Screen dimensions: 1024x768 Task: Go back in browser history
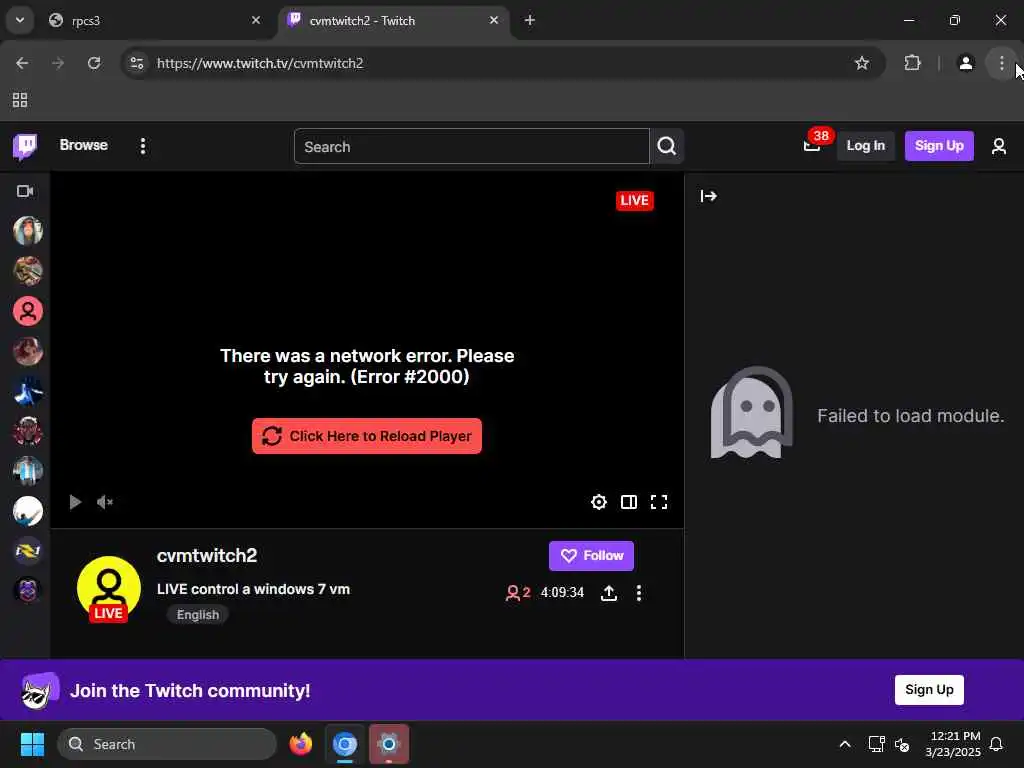pyautogui.click(x=22, y=63)
